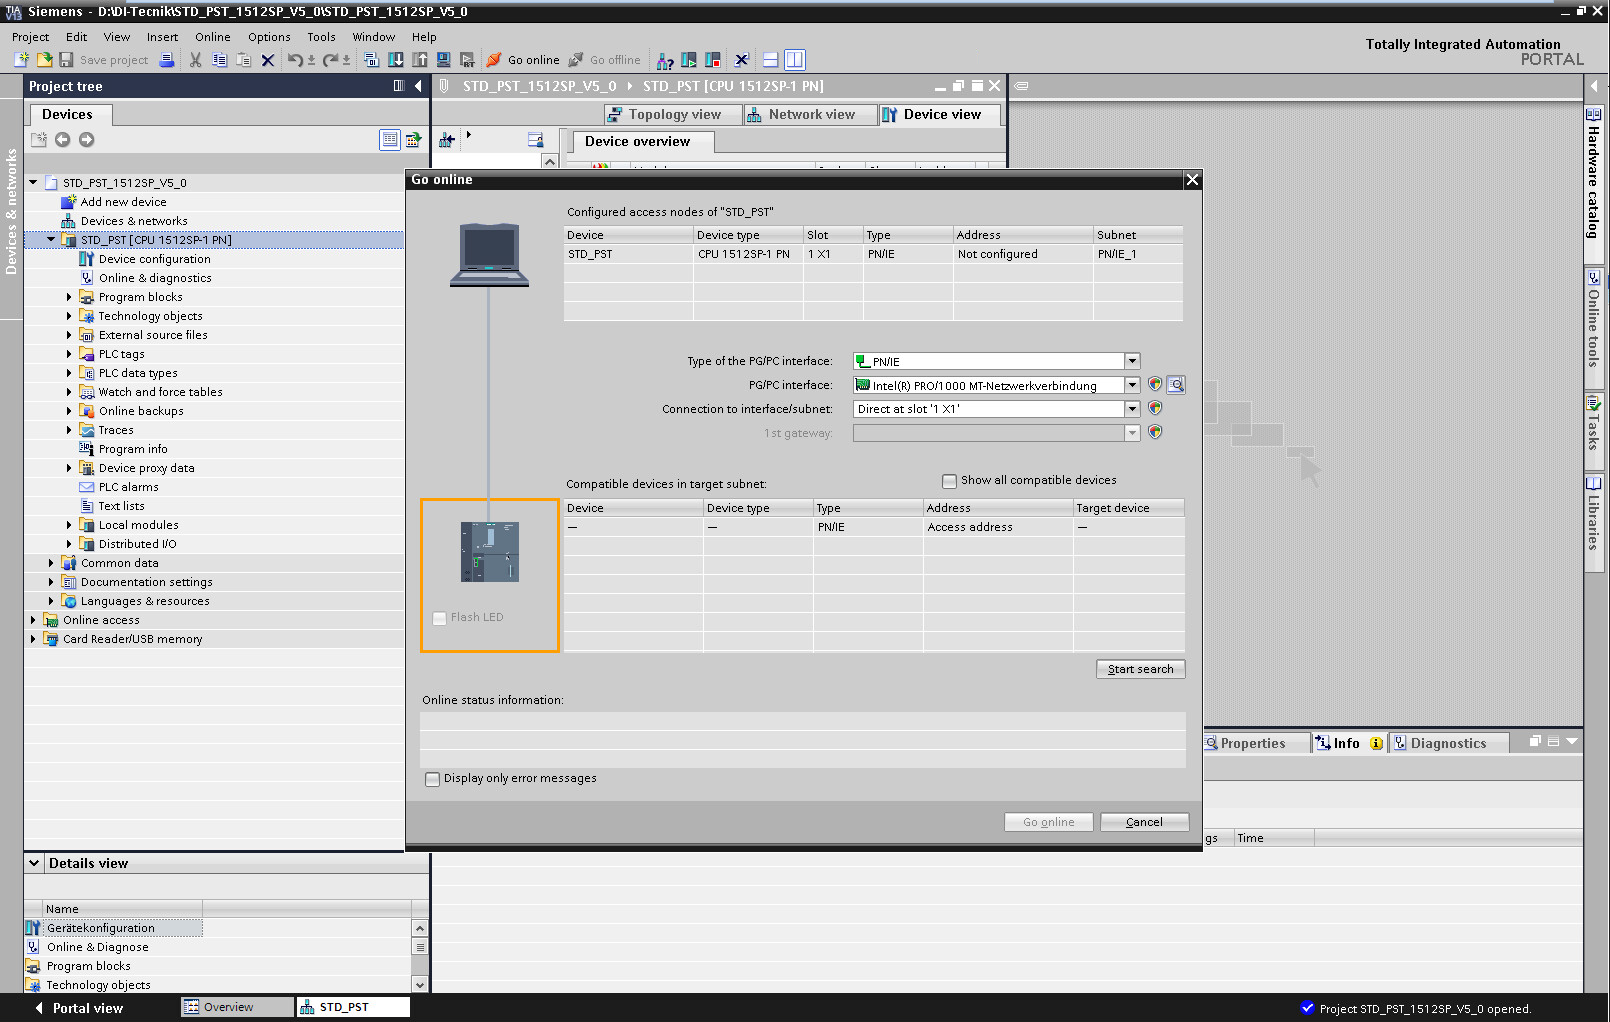Open the Type of PG/PC interface dropdown
Screen dimensions: 1610x1022
point(1132,361)
